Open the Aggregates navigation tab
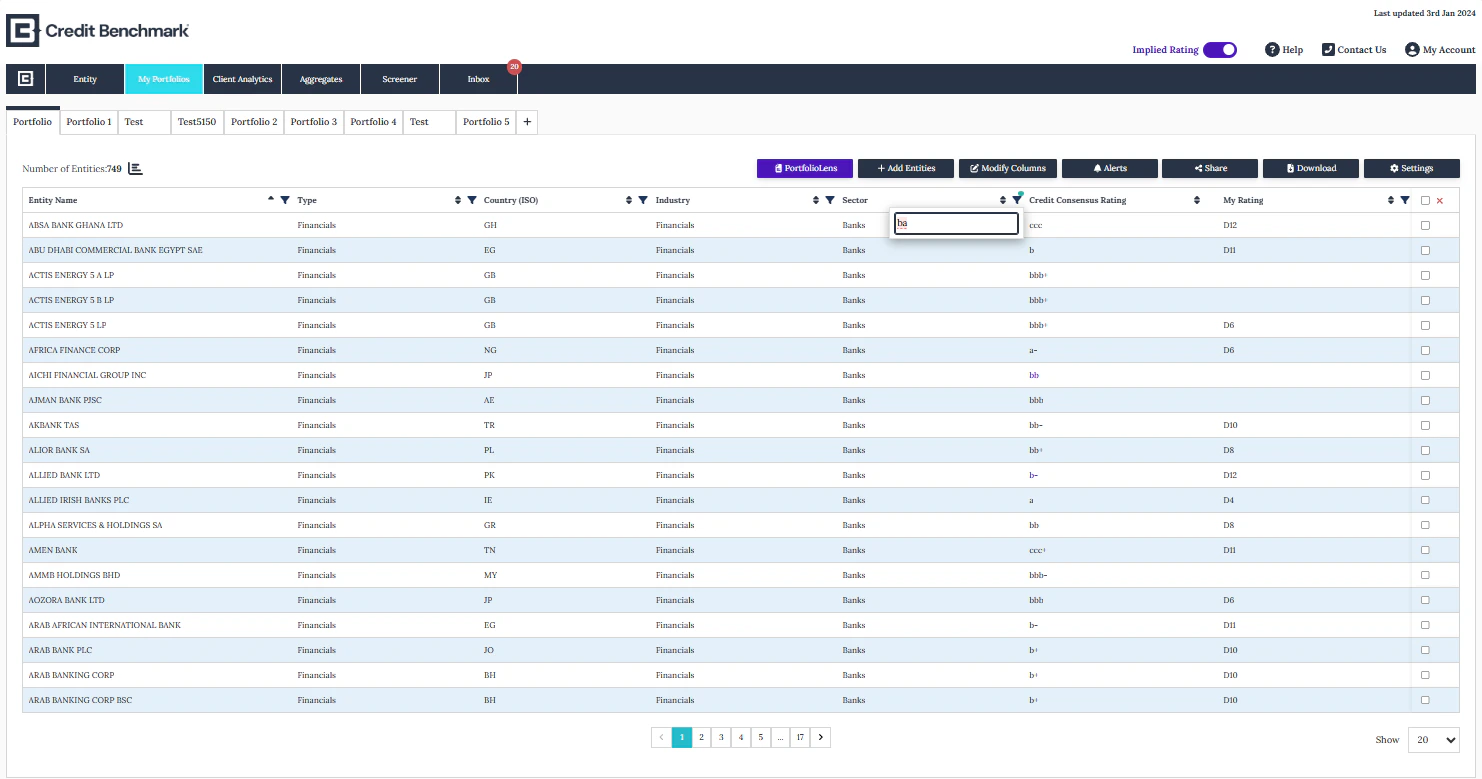Viewport: 1482px width, 779px height. tap(321, 79)
